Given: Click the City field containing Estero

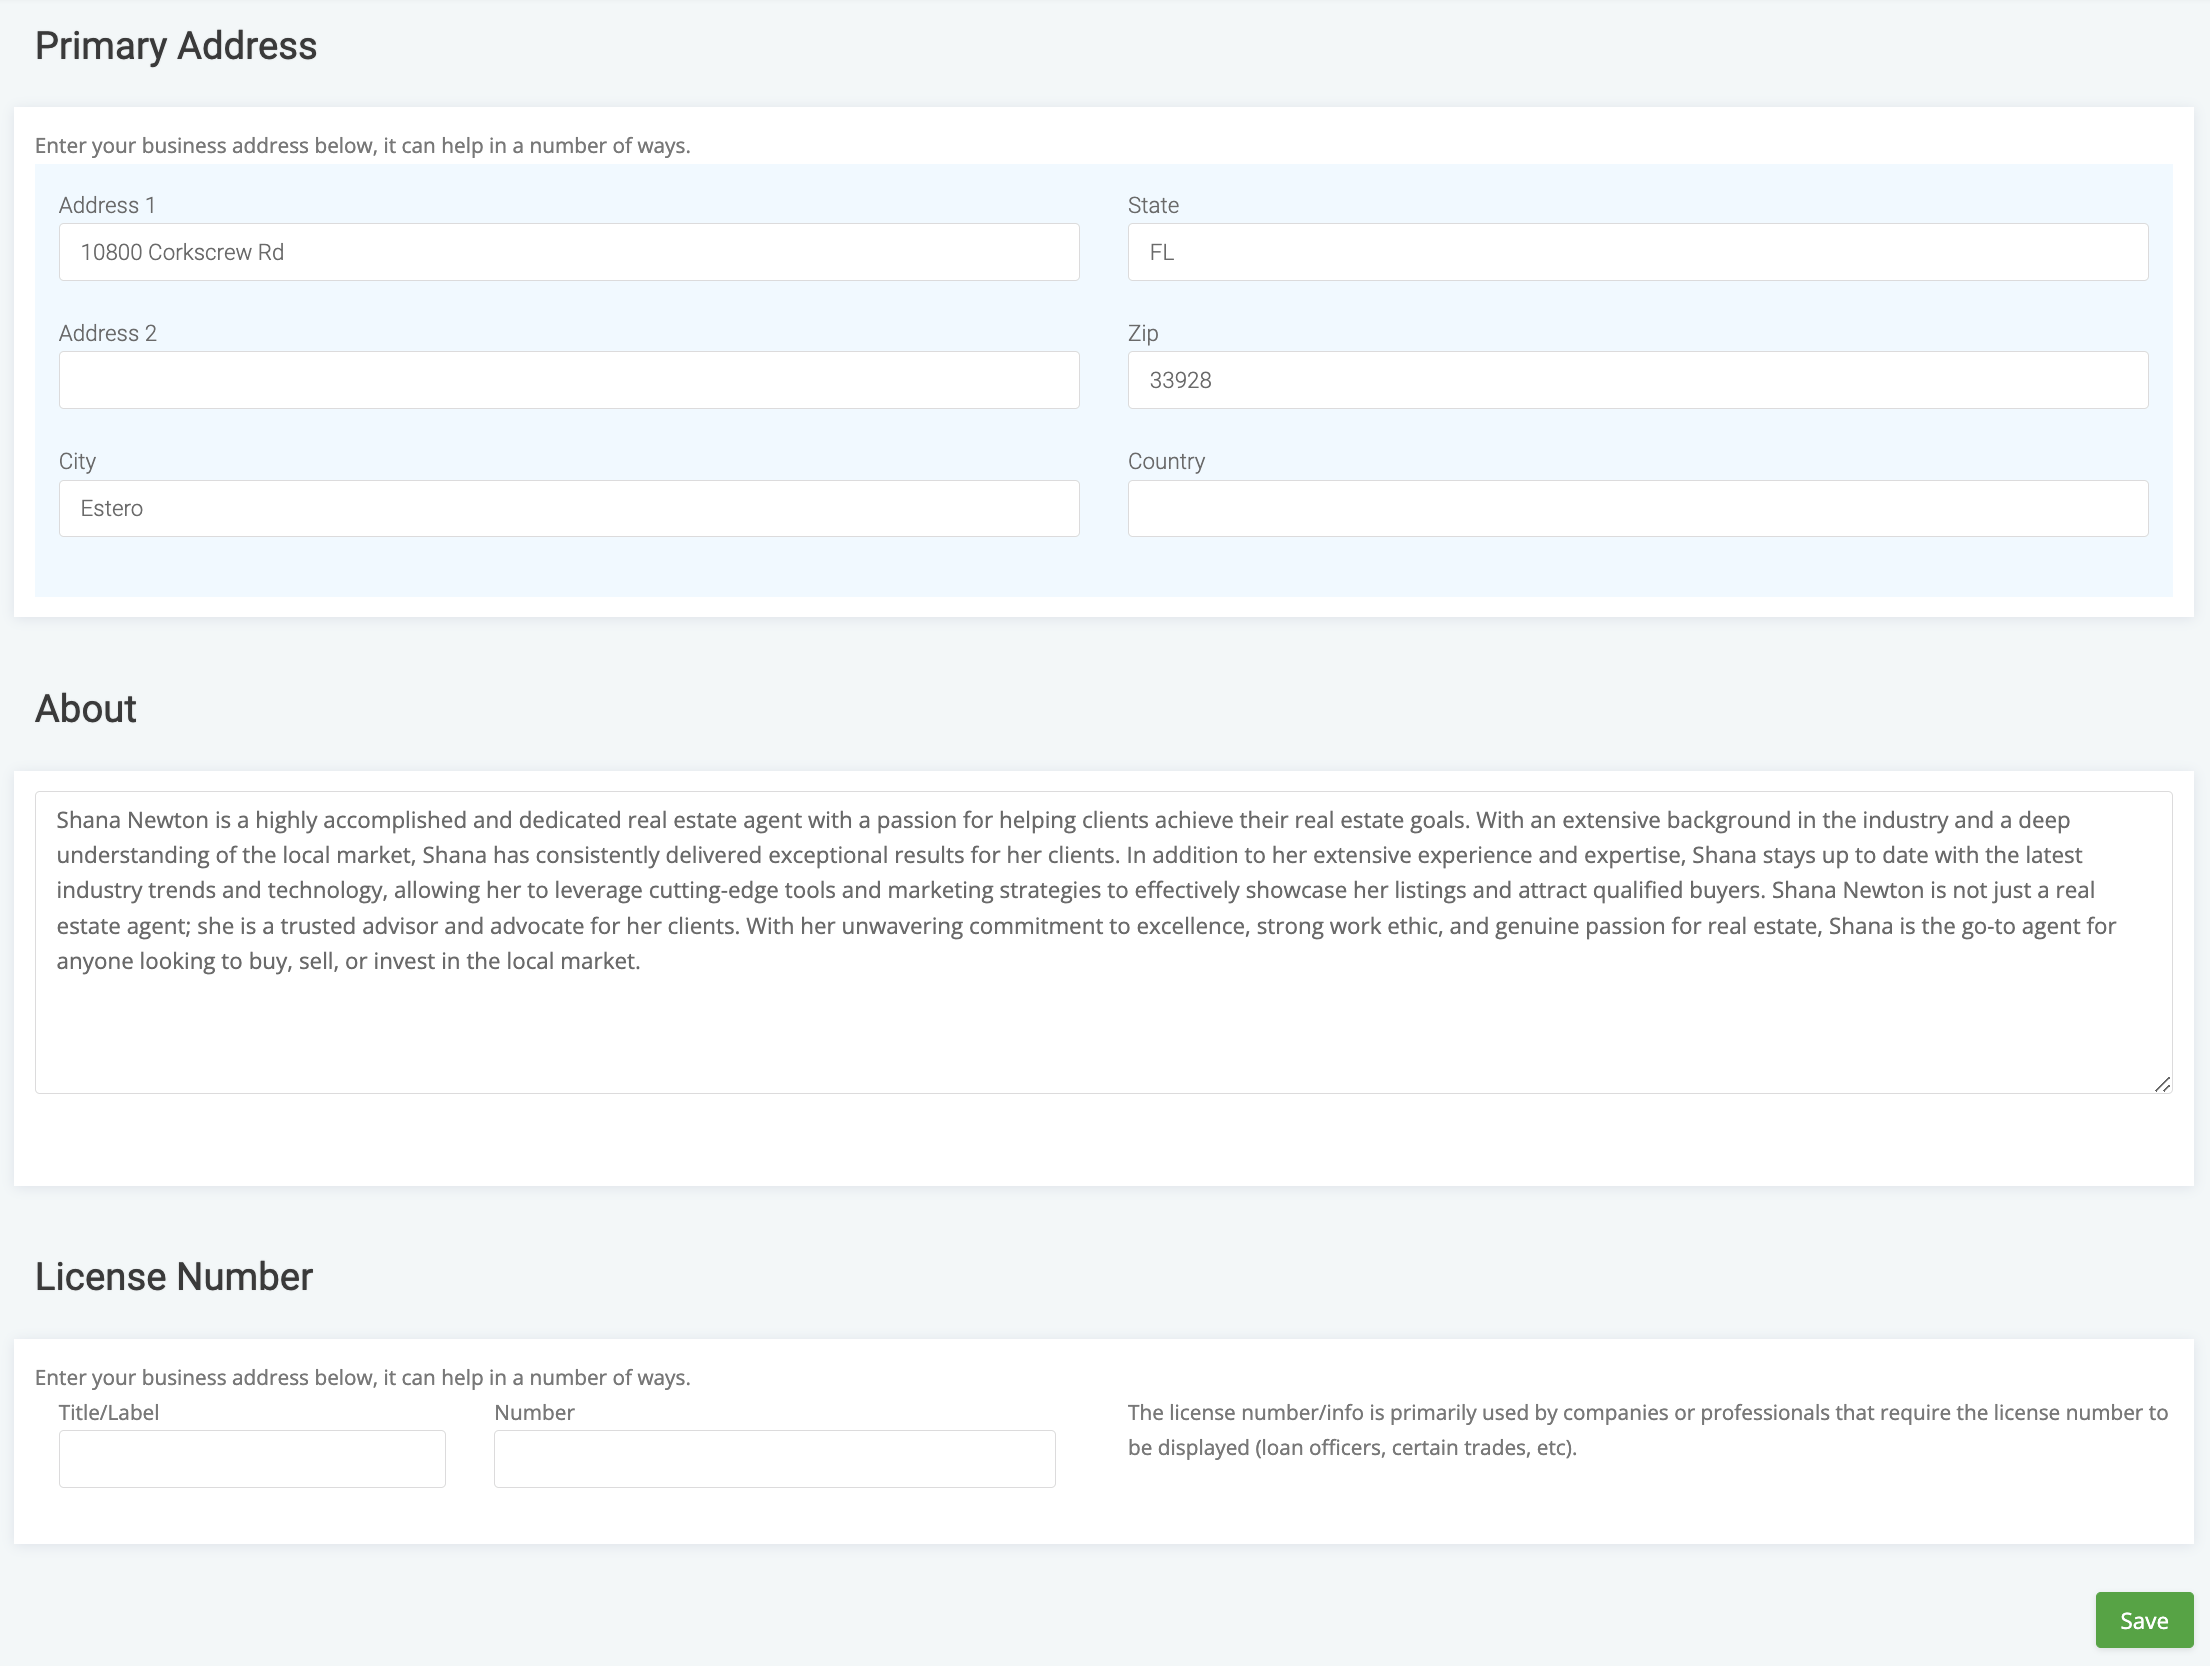Looking at the screenshot, I should [x=568, y=508].
